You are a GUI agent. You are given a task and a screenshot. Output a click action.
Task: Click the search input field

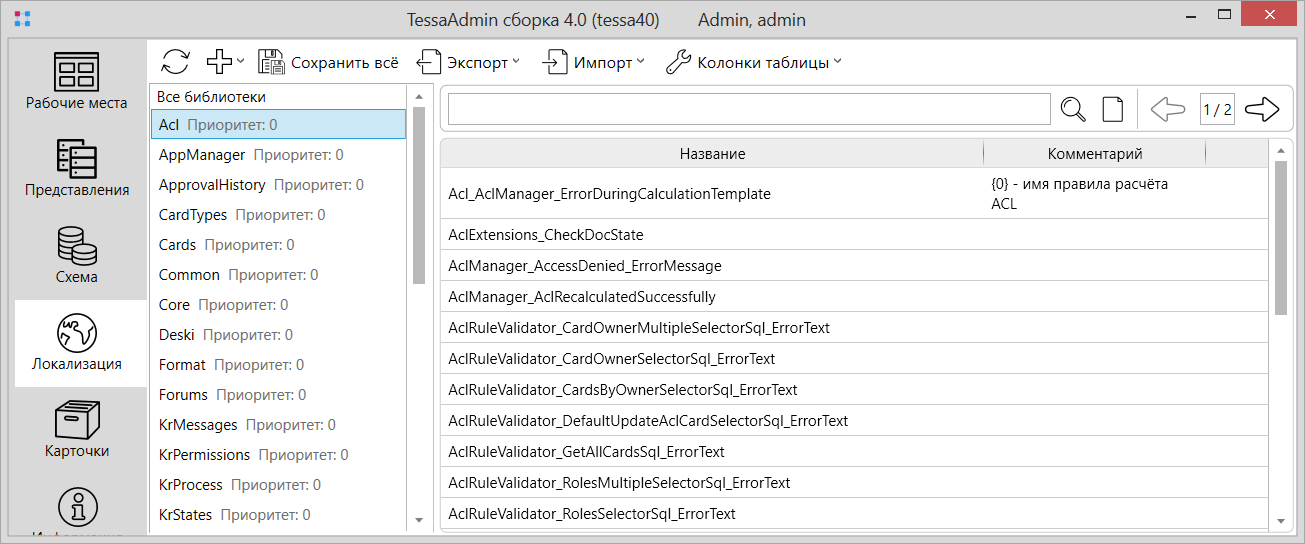click(748, 109)
